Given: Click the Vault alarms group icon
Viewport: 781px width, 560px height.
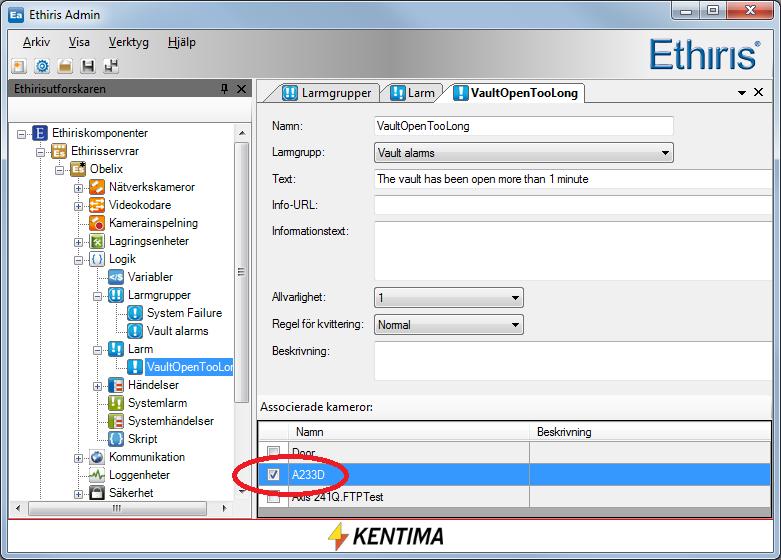Looking at the screenshot, I should coord(134,331).
